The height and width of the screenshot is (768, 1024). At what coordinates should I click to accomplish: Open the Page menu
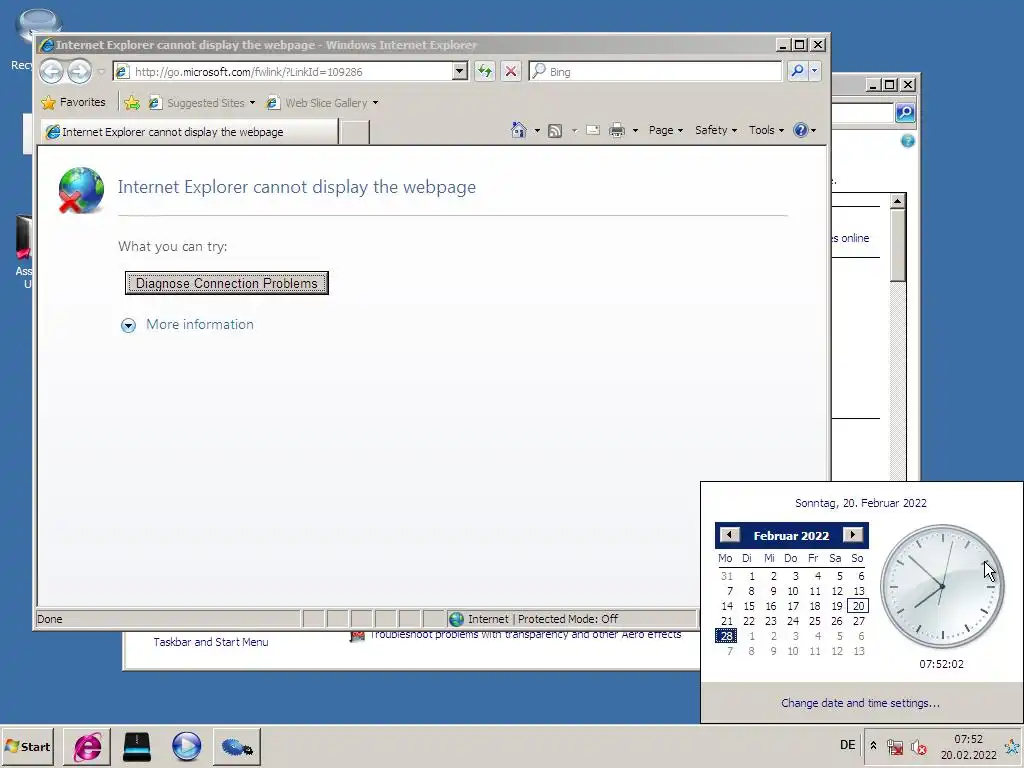pyautogui.click(x=665, y=130)
